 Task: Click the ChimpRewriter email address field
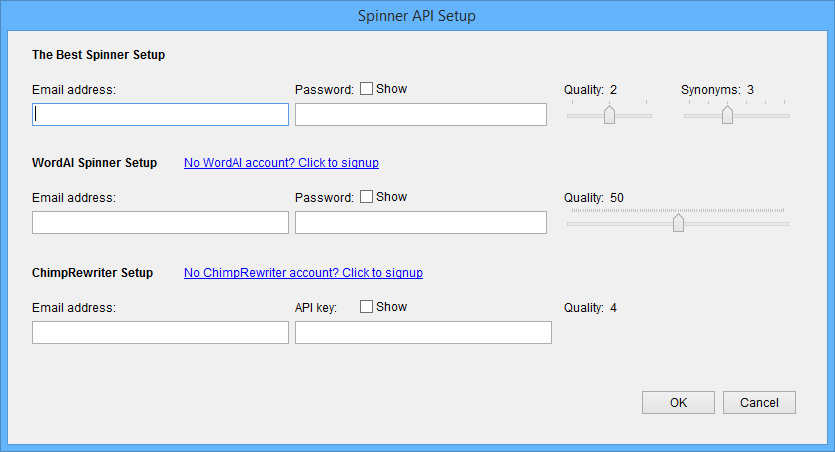point(160,333)
